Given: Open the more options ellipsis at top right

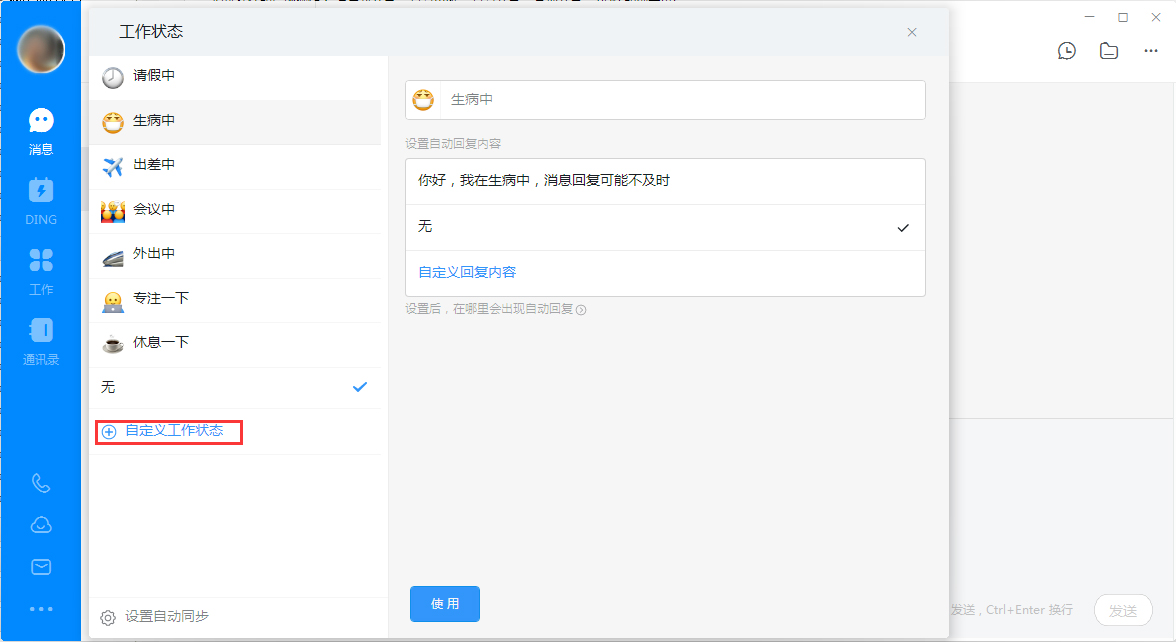Looking at the screenshot, I should [1151, 50].
